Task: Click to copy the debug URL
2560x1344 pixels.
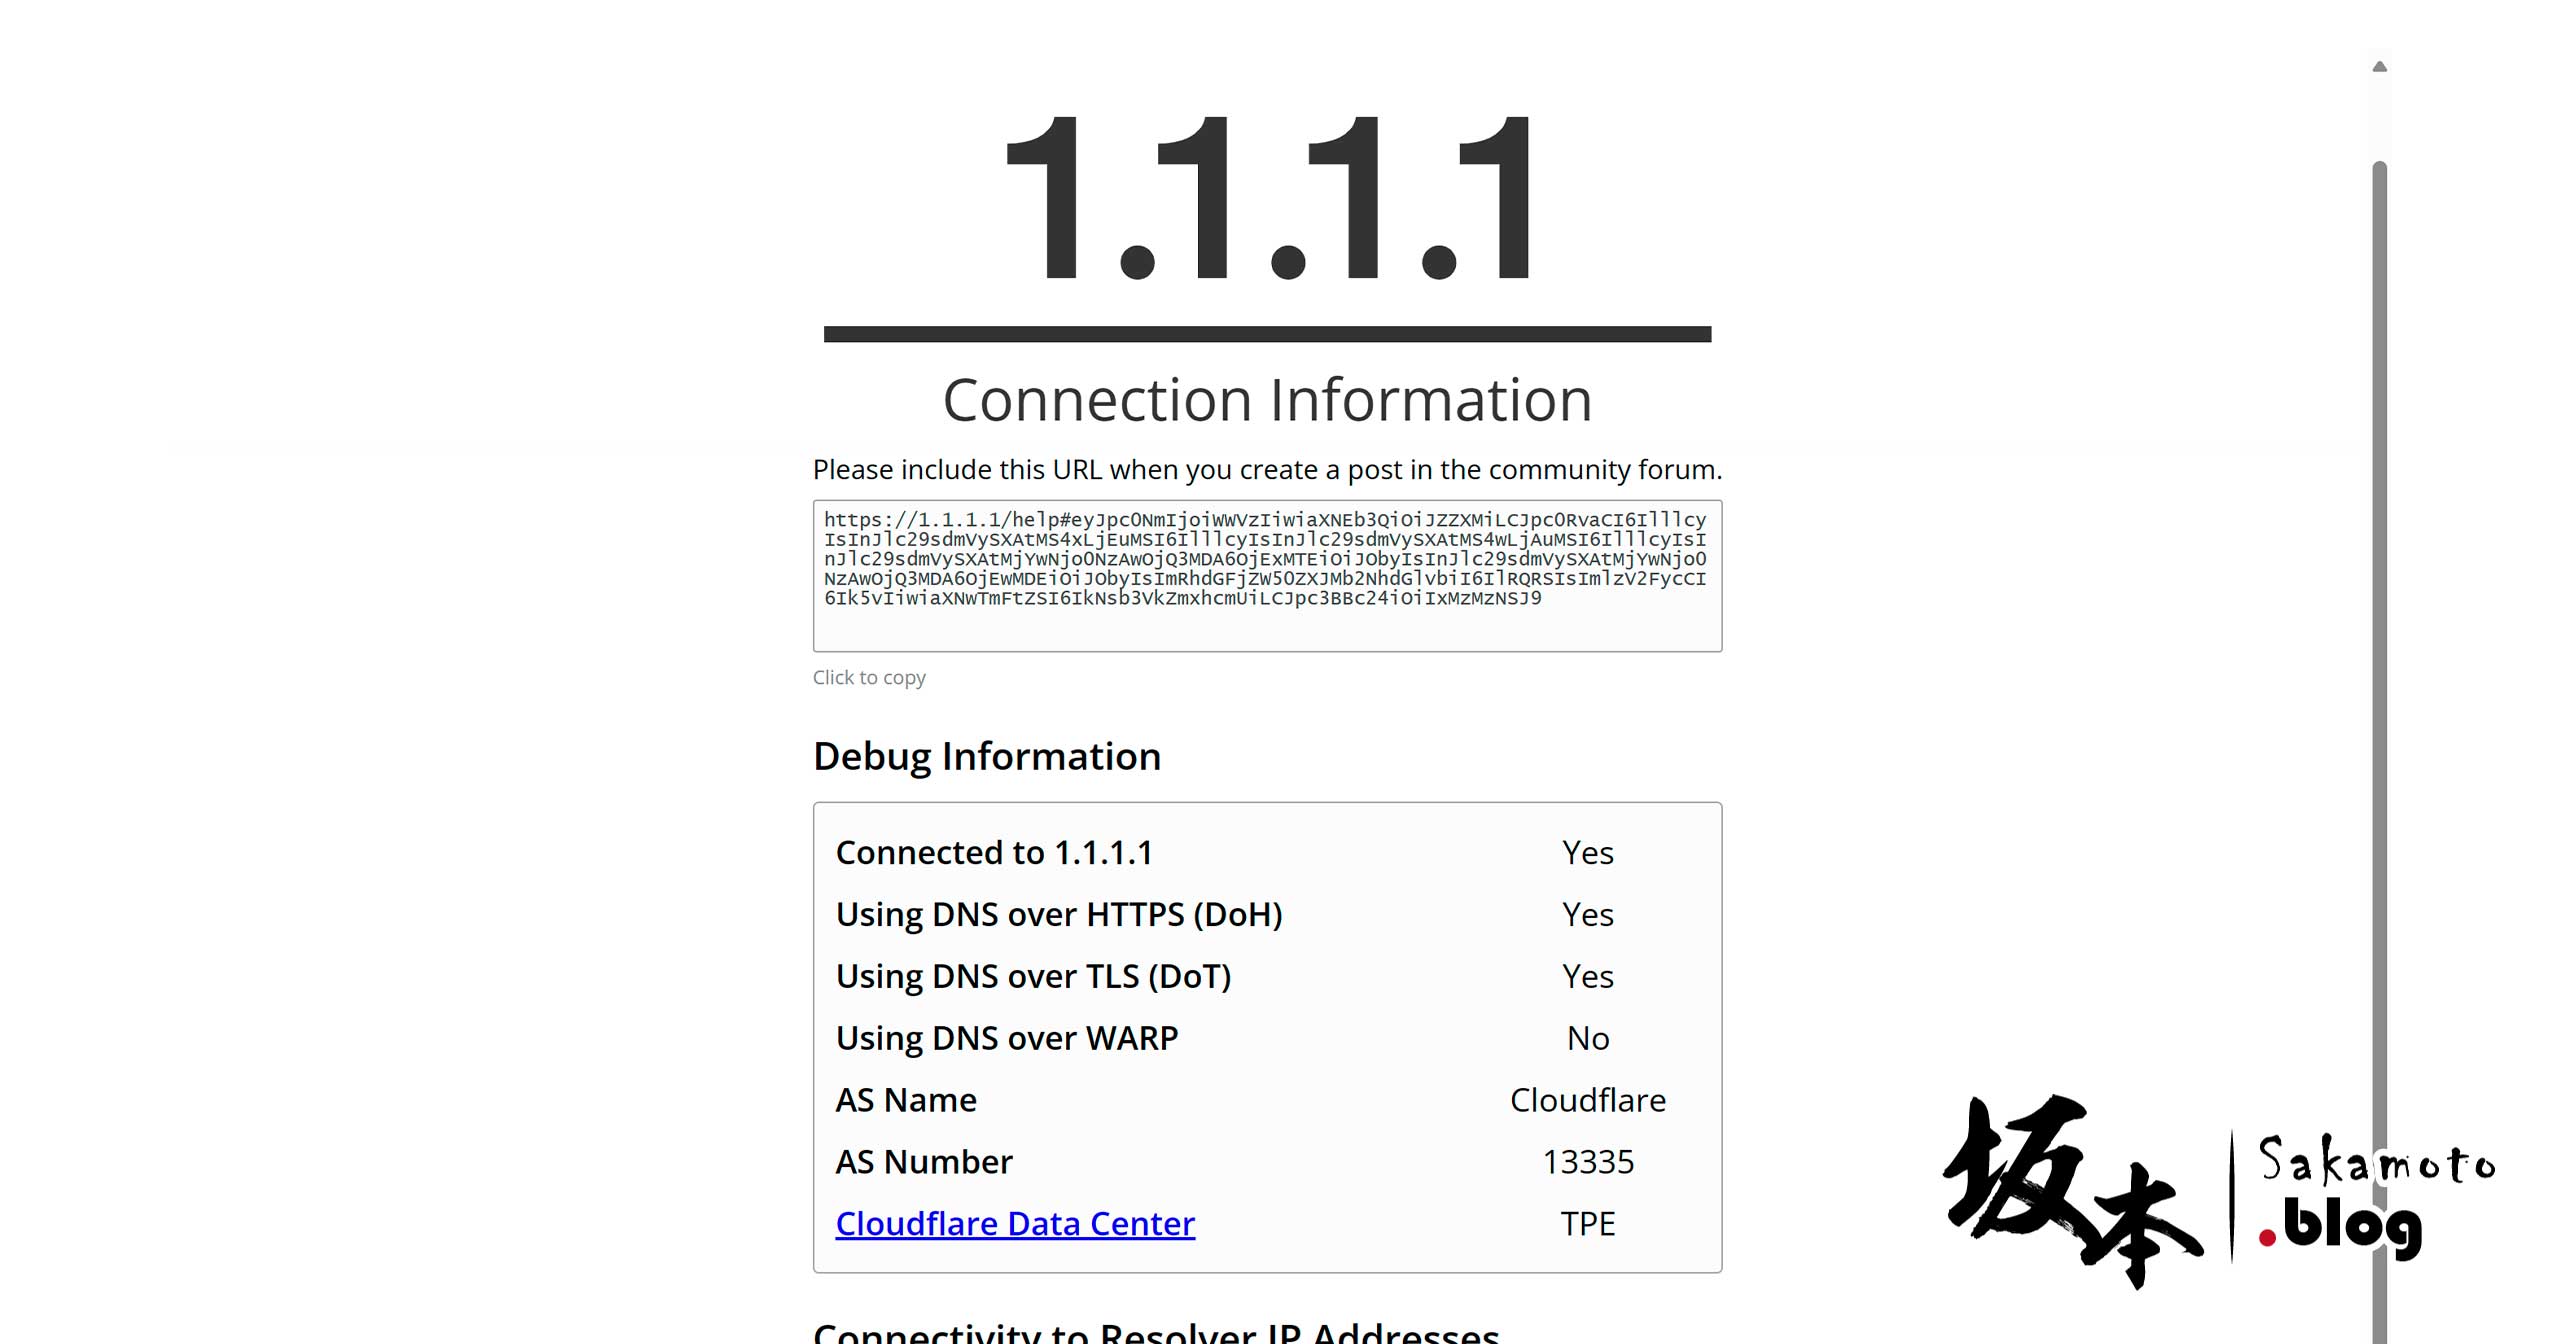Action: pos(869,677)
